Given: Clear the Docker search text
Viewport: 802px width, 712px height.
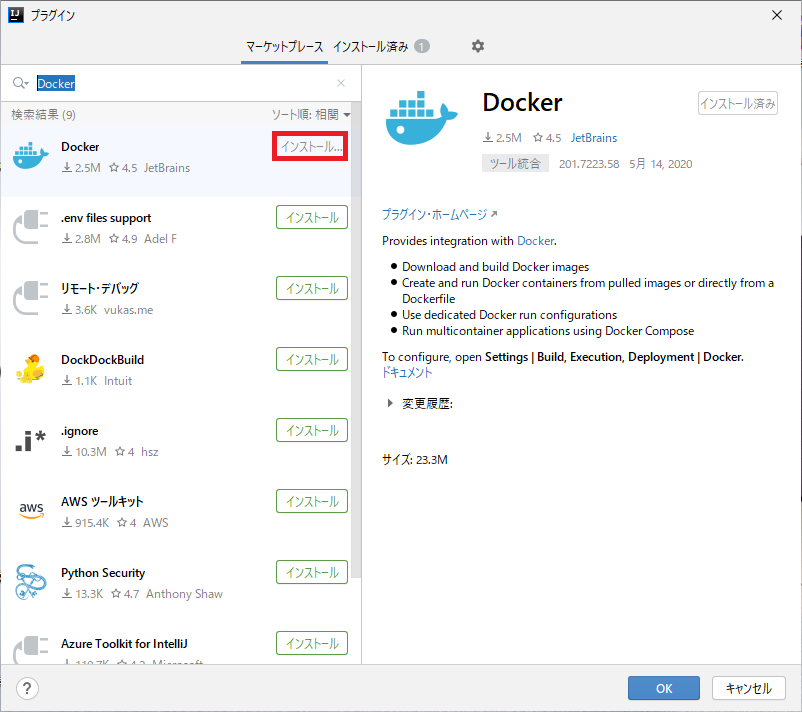Looking at the screenshot, I should click(x=341, y=83).
